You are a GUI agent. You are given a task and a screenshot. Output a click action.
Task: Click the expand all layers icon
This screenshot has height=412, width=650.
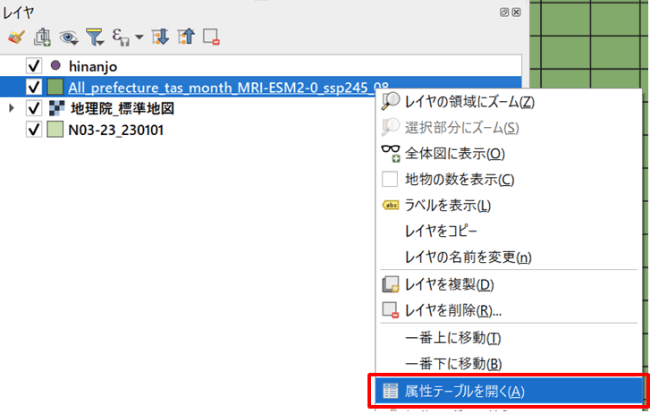[x=160, y=37]
